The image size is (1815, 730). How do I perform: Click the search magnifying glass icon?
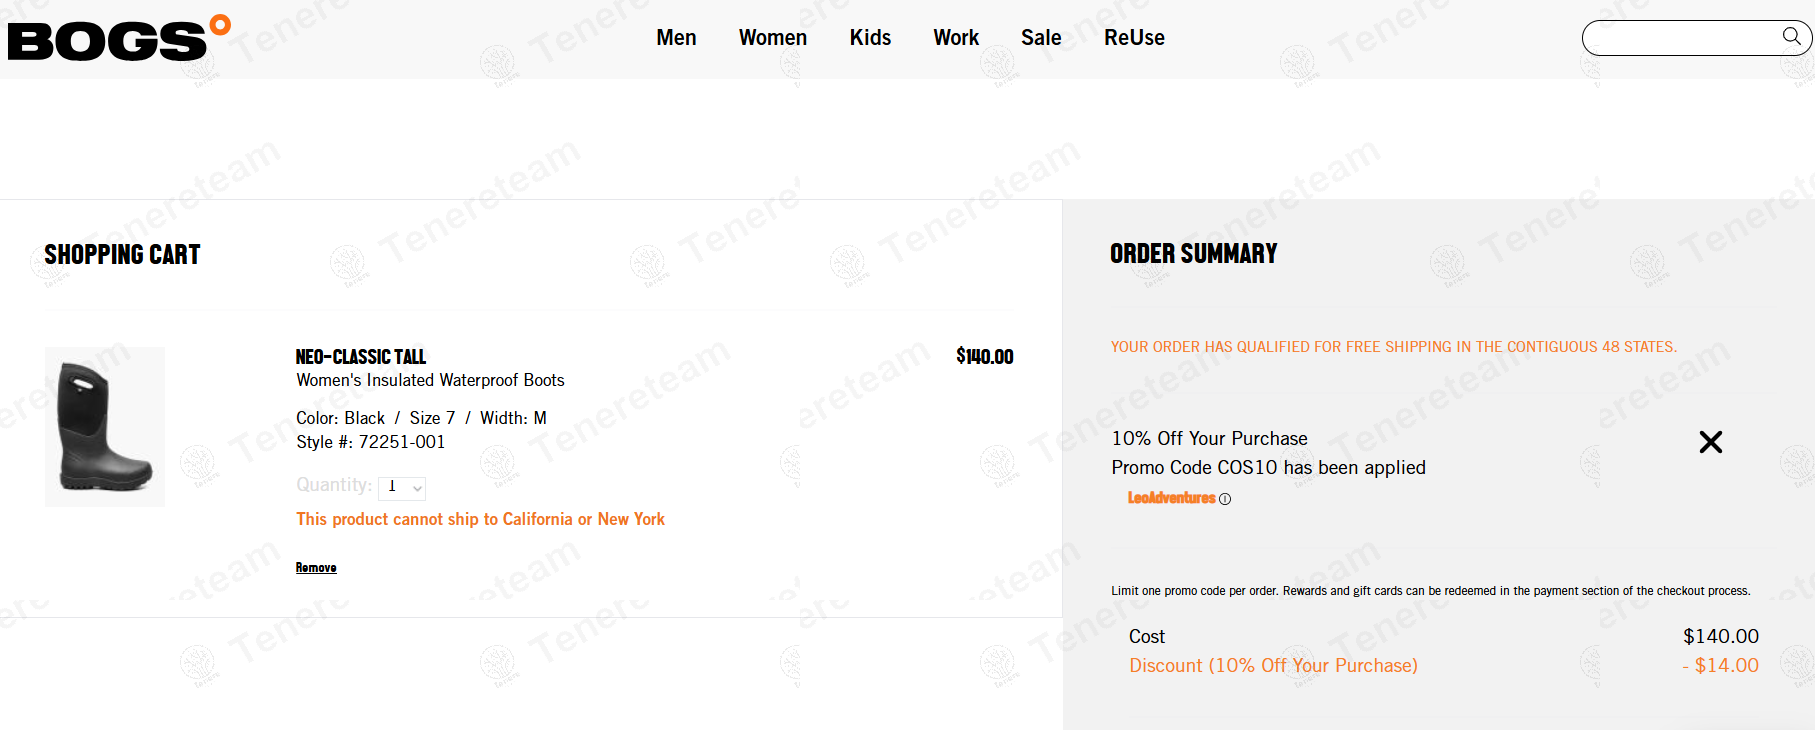[x=1791, y=37]
